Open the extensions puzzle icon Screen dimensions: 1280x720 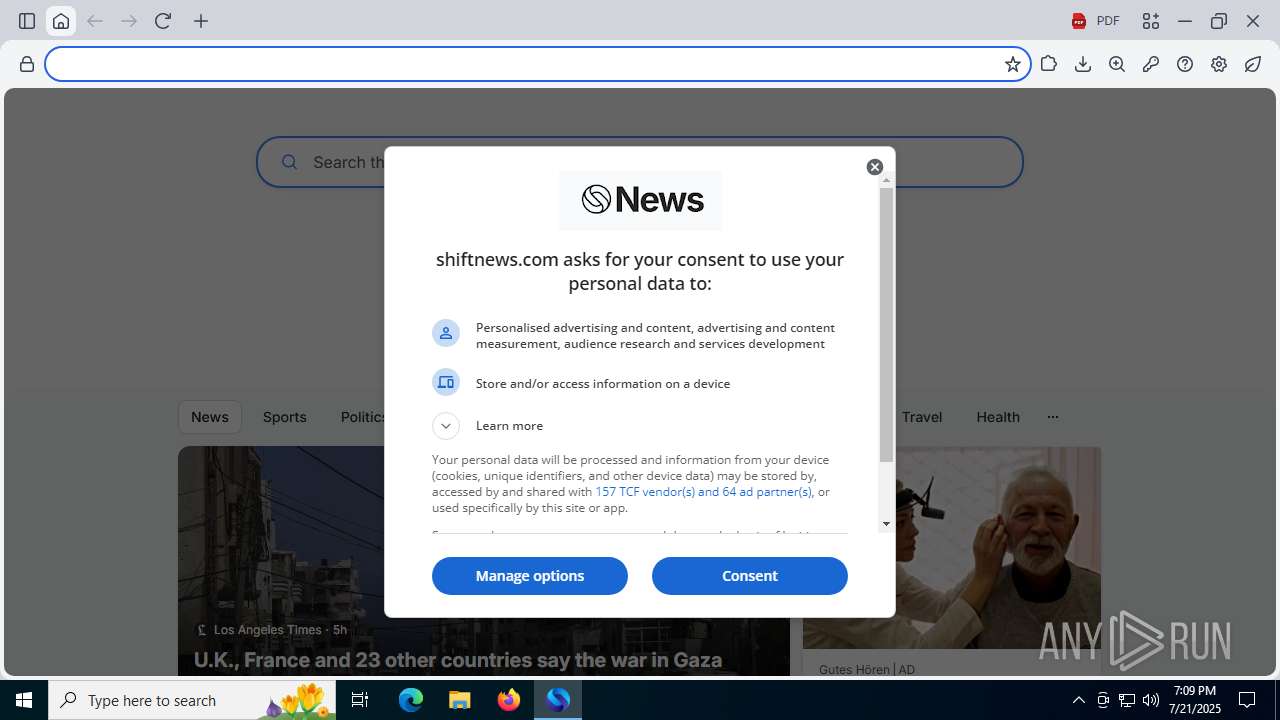coord(1049,64)
